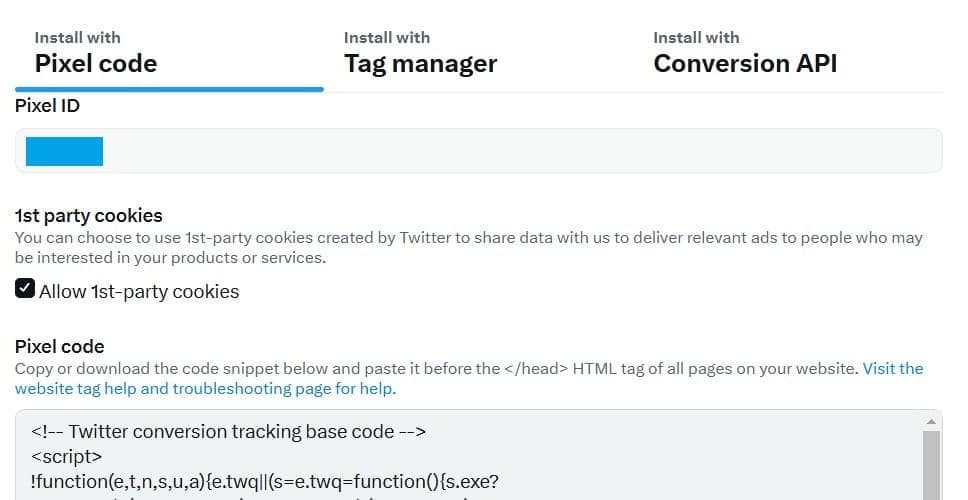
Task: Click the blue underline beneath the Pixel code tab
Action: [x=169, y=89]
